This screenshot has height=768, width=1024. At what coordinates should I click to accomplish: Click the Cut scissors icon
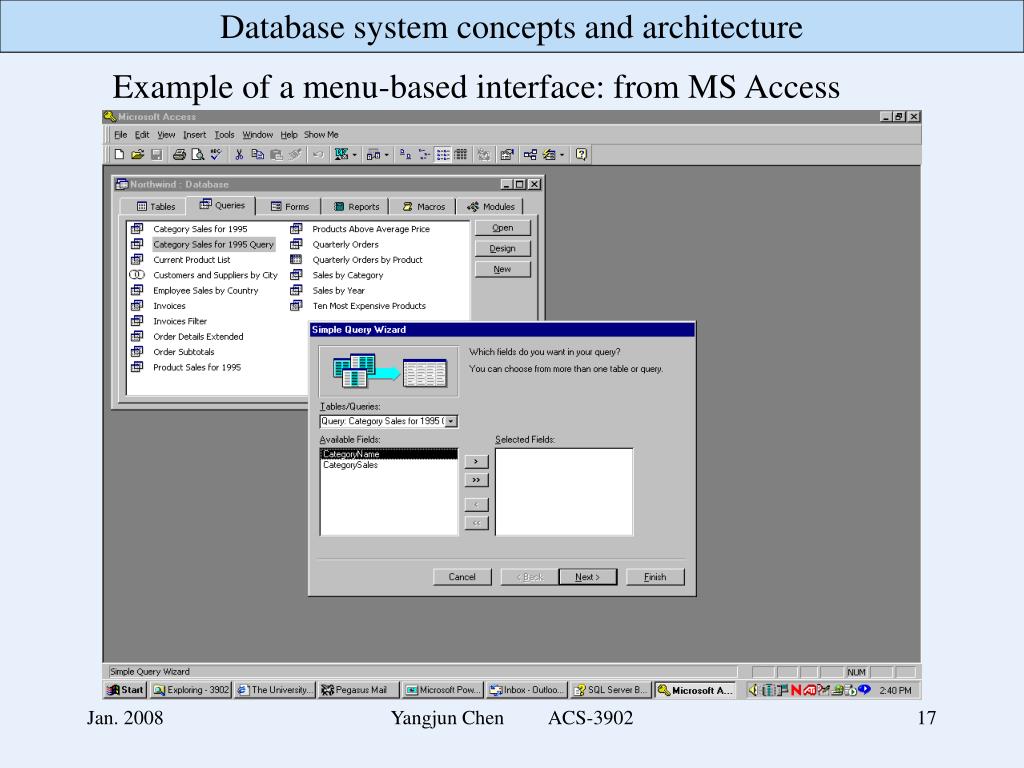point(239,155)
